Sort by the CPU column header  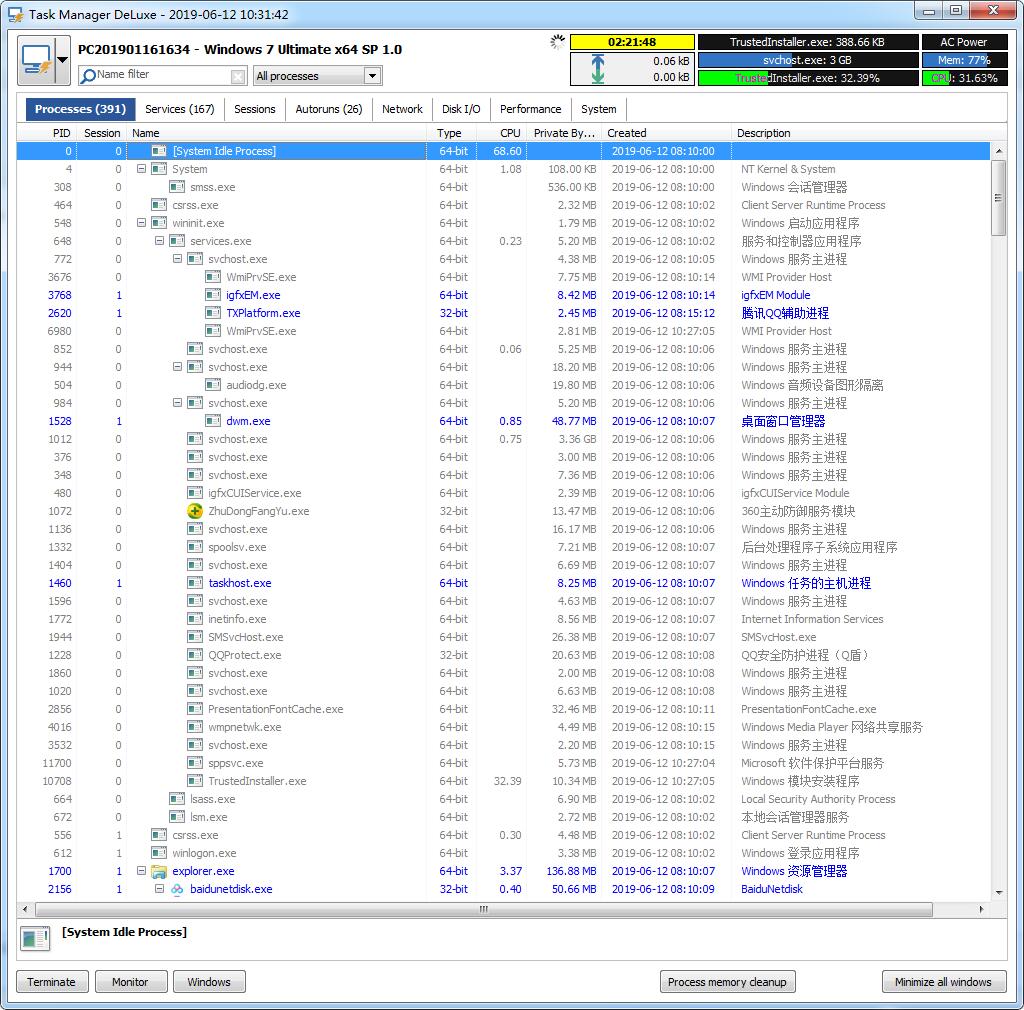(x=510, y=133)
